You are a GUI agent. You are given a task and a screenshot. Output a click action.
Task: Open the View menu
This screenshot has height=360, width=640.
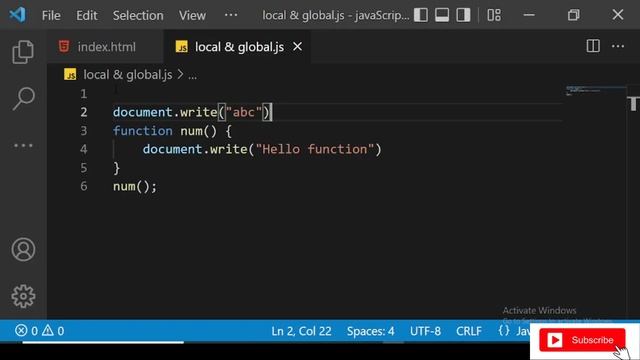click(192, 16)
